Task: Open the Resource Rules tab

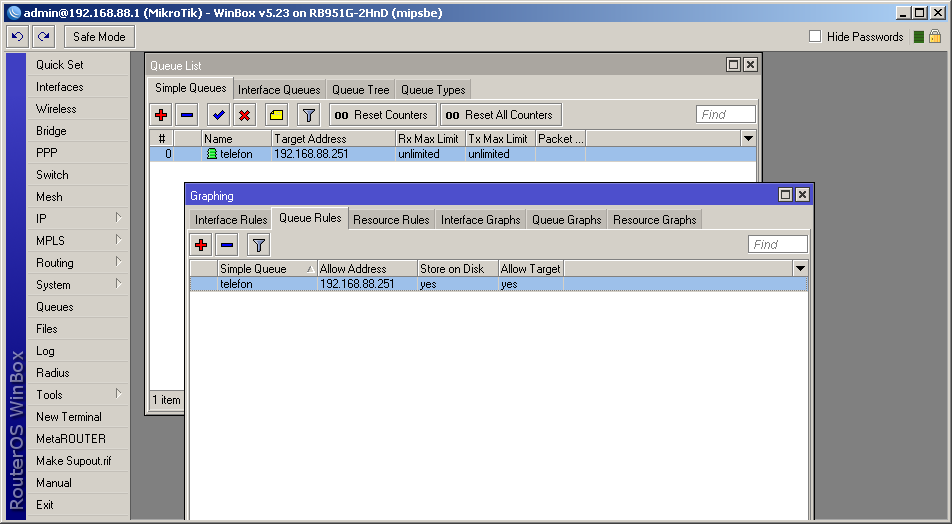Action: pyautogui.click(x=392, y=220)
